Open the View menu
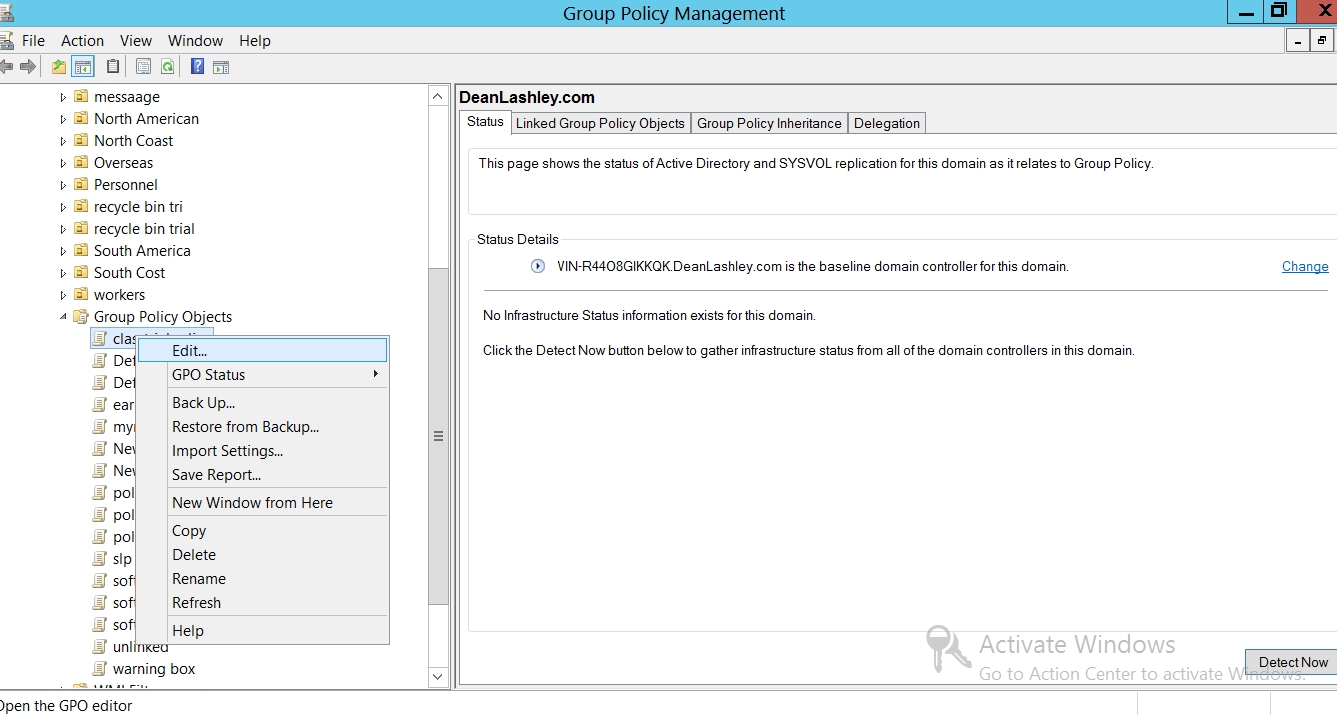The height and width of the screenshot is (715, 1337). pyautogui.click(x=136, y=41)
